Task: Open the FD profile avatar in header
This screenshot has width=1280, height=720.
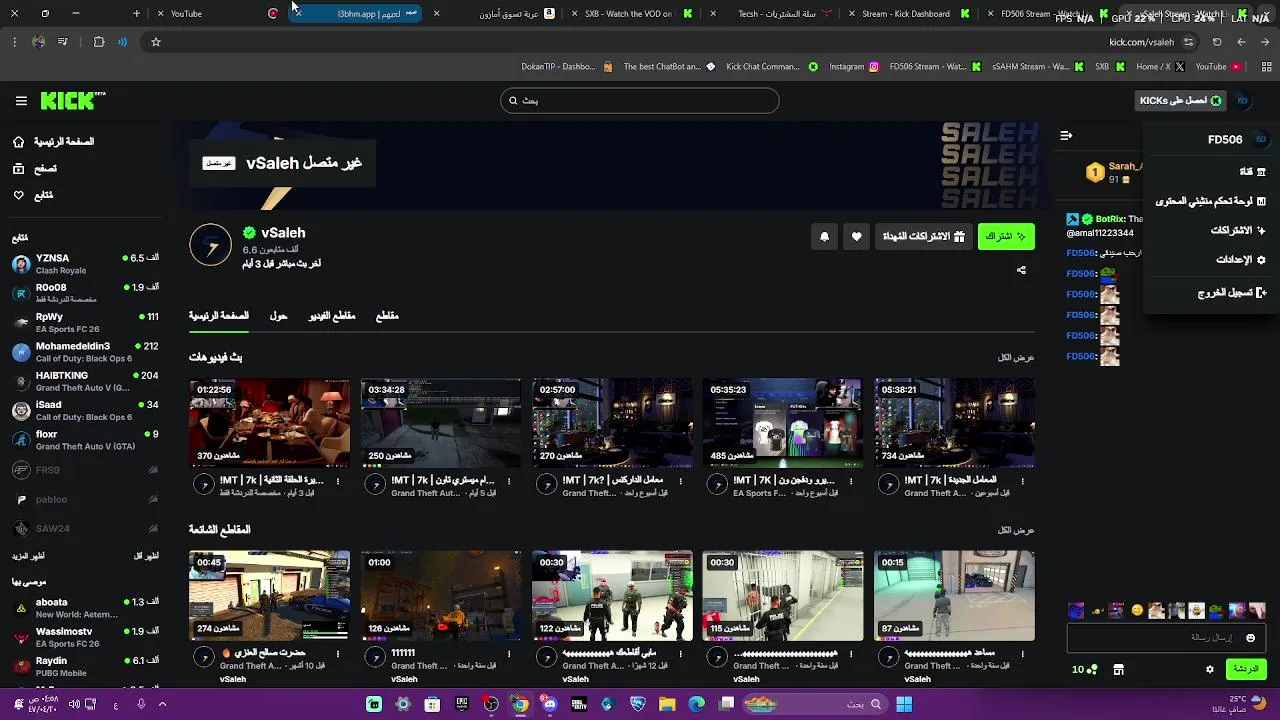Action: (x=1242, y=100)
